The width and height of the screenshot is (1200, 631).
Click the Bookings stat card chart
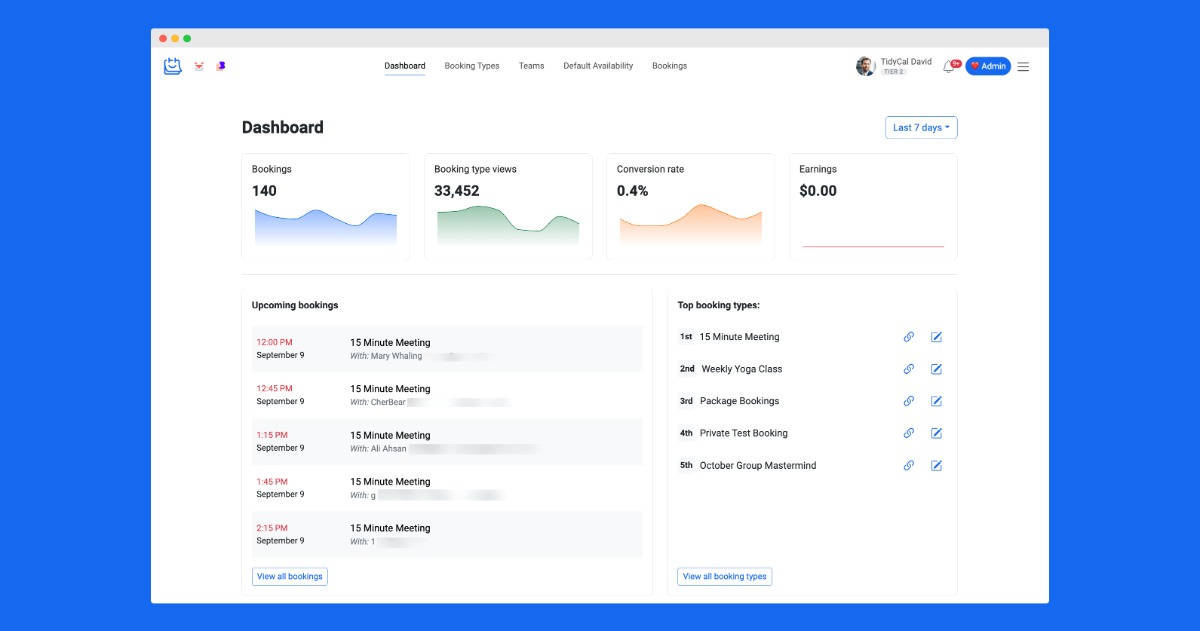click(326, 227)
